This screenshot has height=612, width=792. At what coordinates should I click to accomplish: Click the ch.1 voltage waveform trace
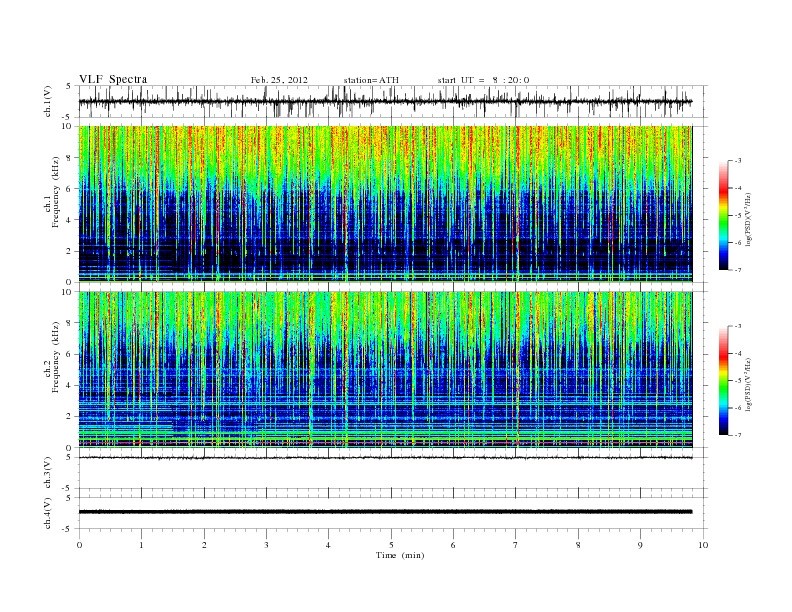click(385, 101)
